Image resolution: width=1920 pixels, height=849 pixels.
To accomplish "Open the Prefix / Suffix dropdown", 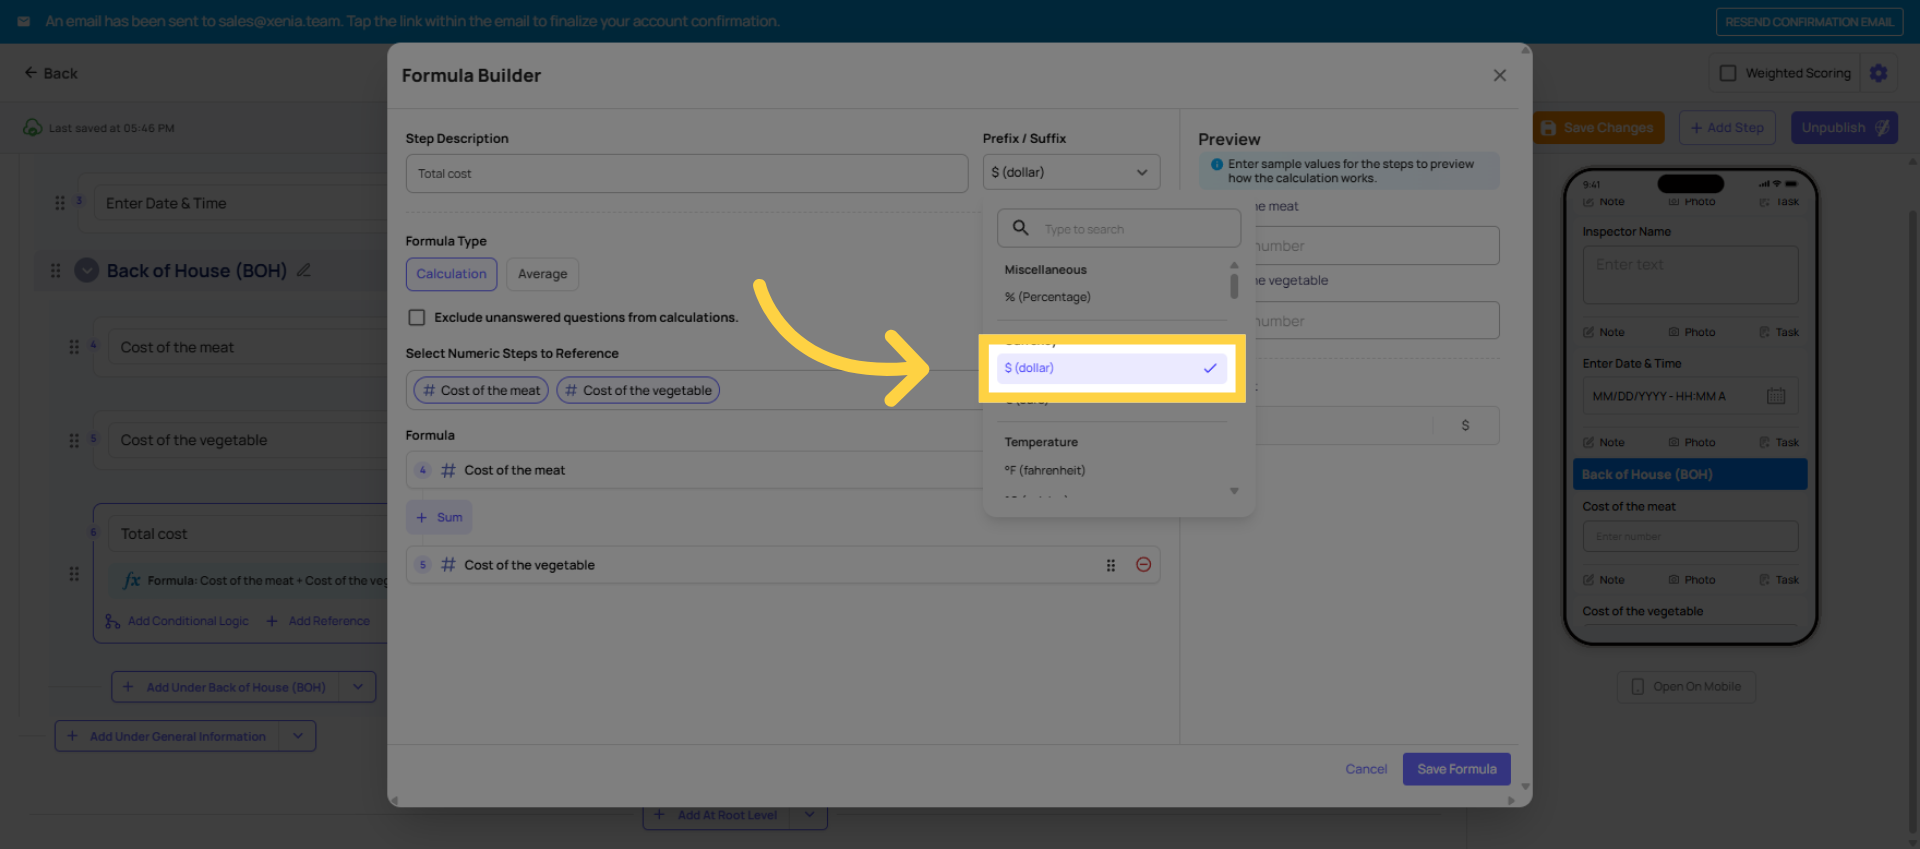I will pyautogui.click(x=1070, y=172).
